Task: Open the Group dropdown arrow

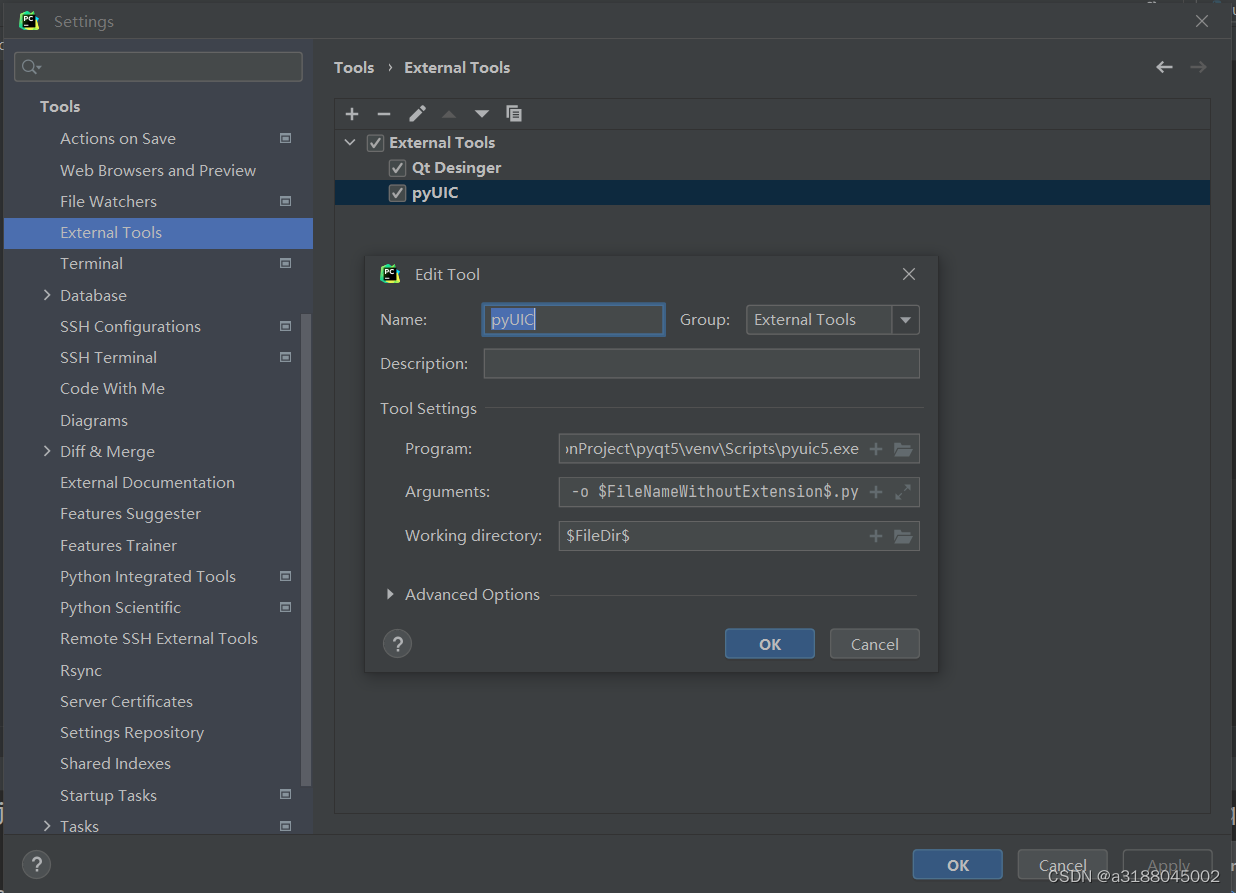Action: pyautogui.click(x=905, y=320)
